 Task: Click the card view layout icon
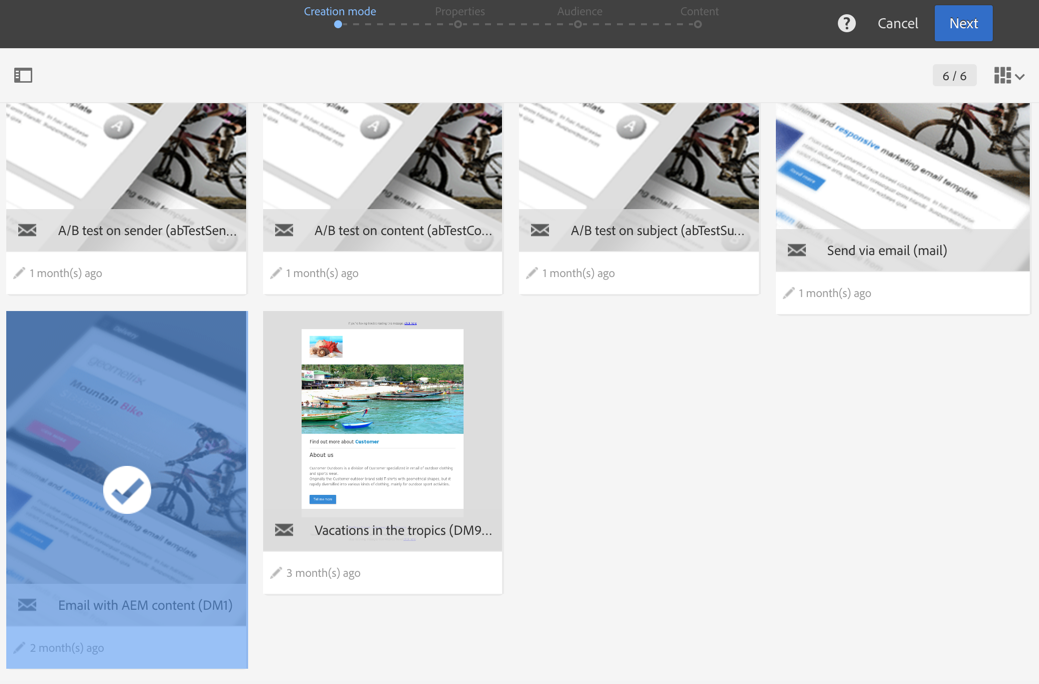click(x=1001, y=75)
